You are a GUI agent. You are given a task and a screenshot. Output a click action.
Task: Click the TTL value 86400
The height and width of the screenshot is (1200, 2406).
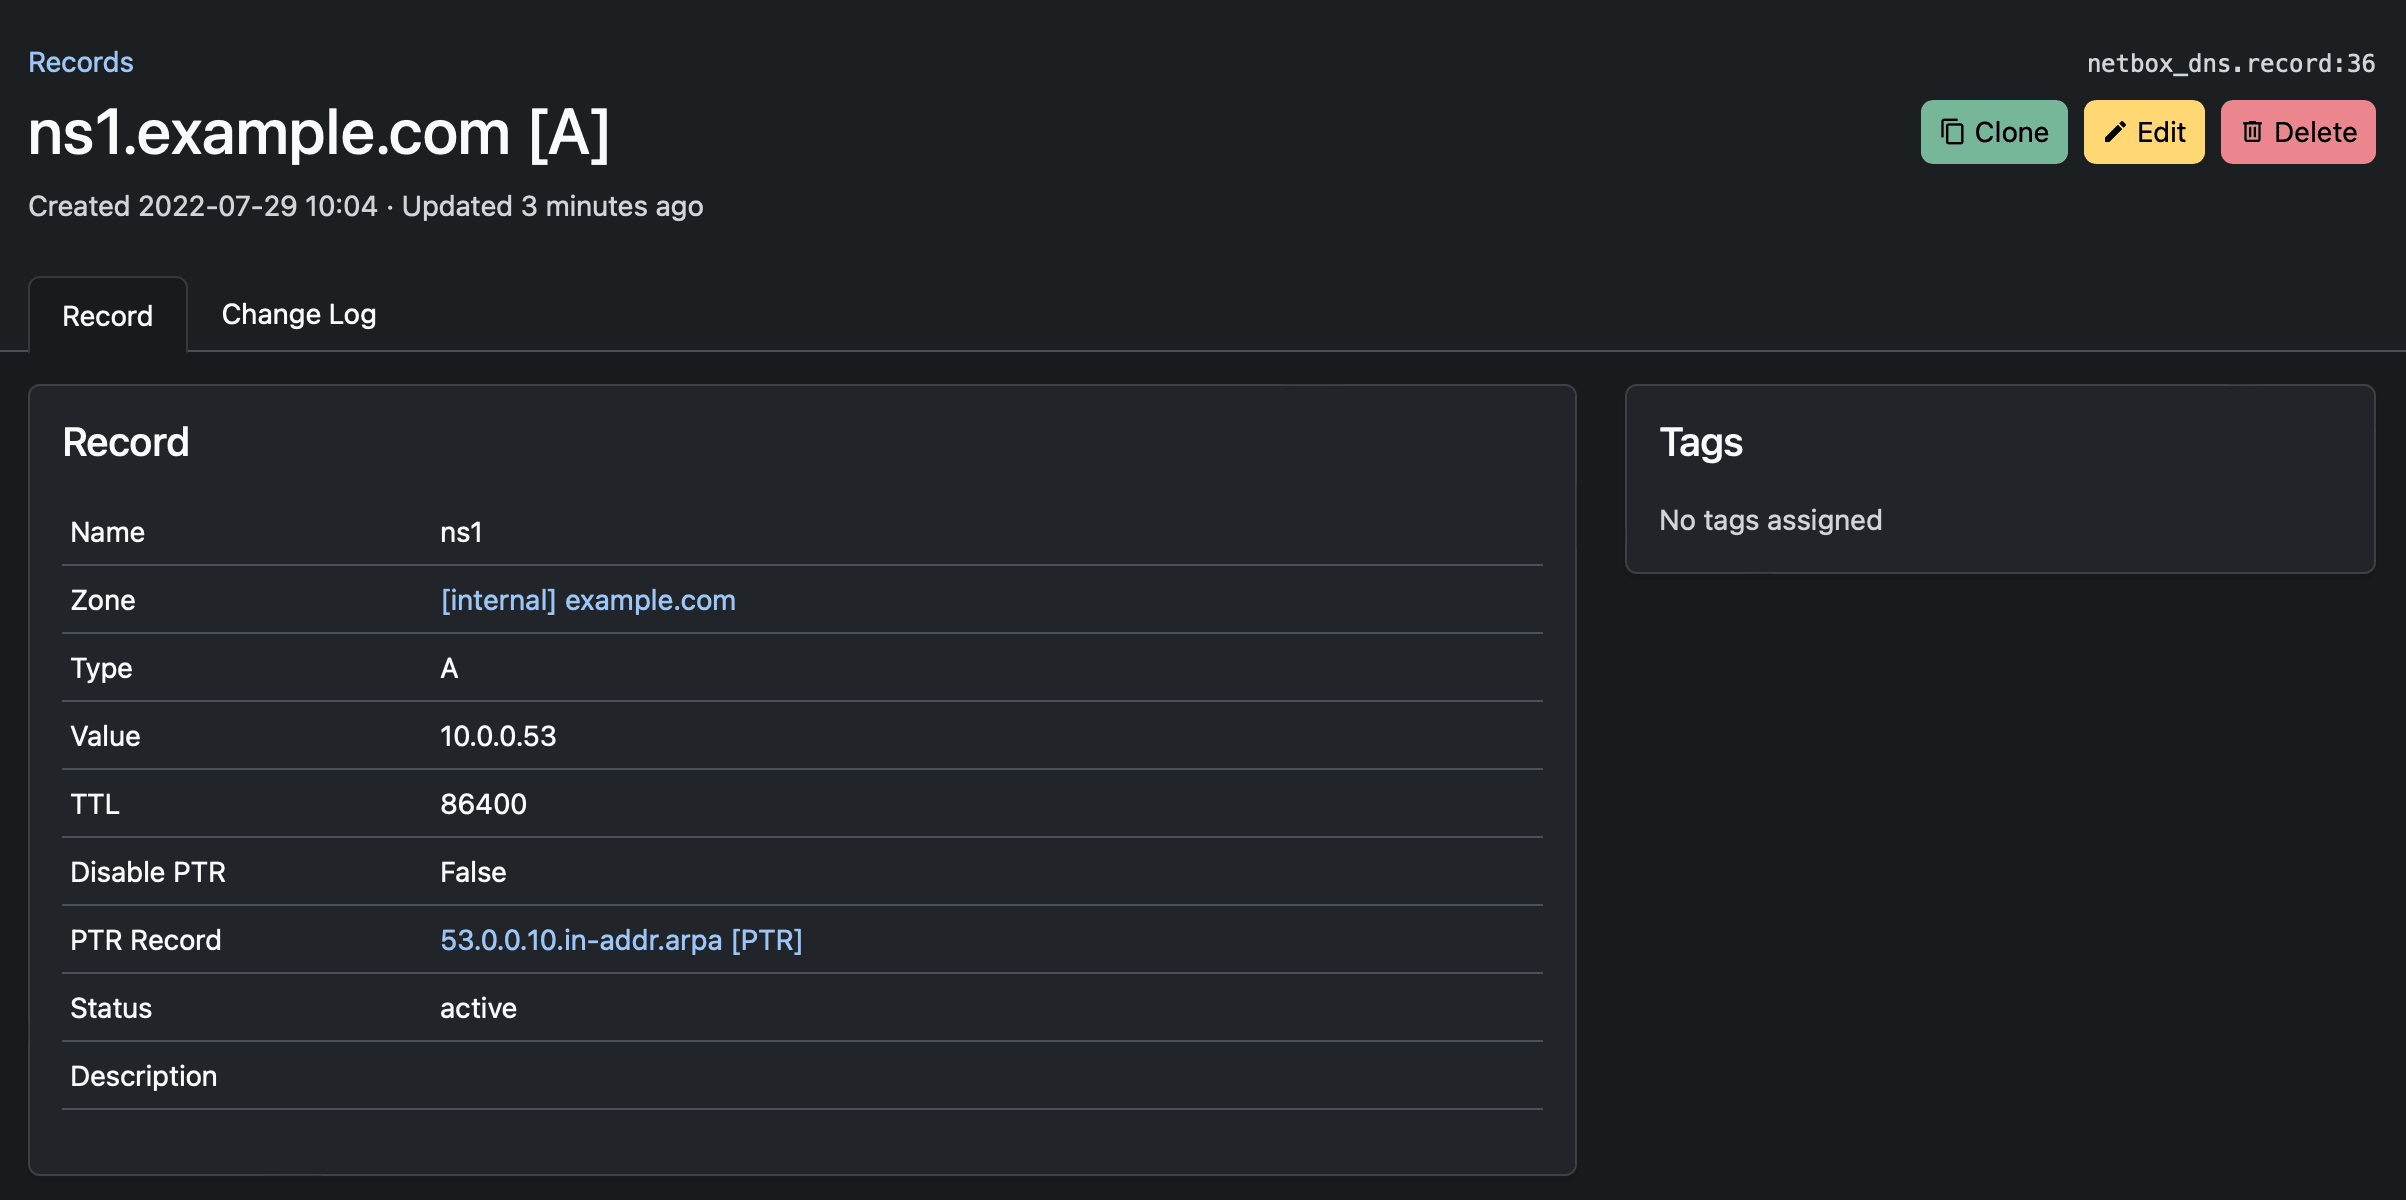coord(483,804)
